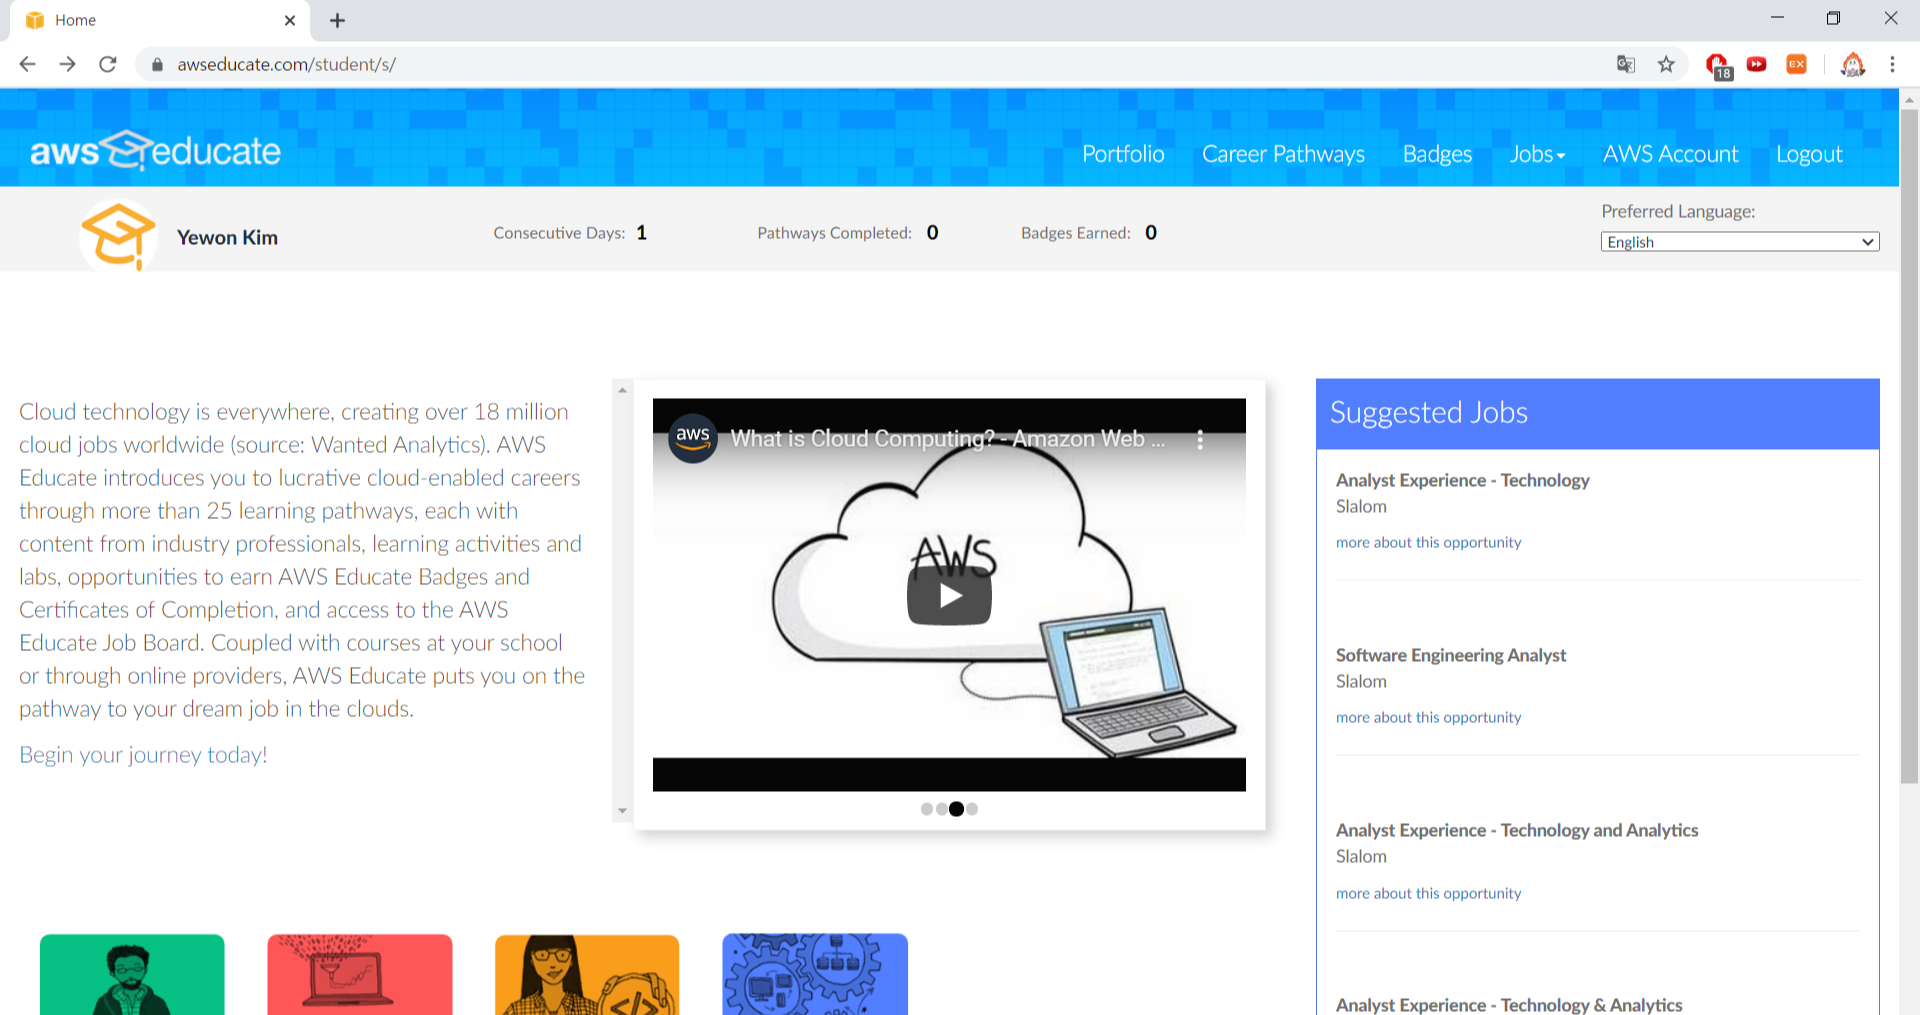Click the browser forward arrow

[67, 64]
